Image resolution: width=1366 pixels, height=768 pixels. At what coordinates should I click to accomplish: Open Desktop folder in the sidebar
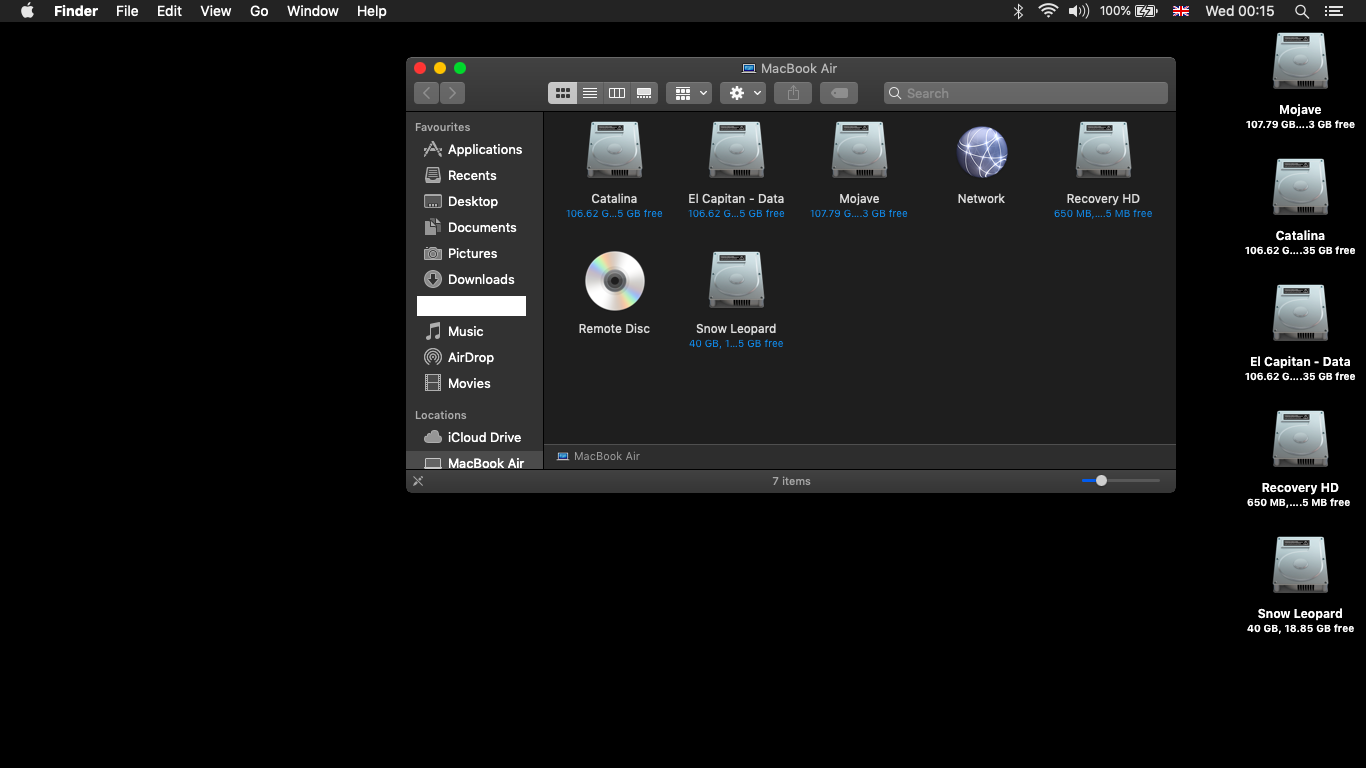tap(474, 201)
